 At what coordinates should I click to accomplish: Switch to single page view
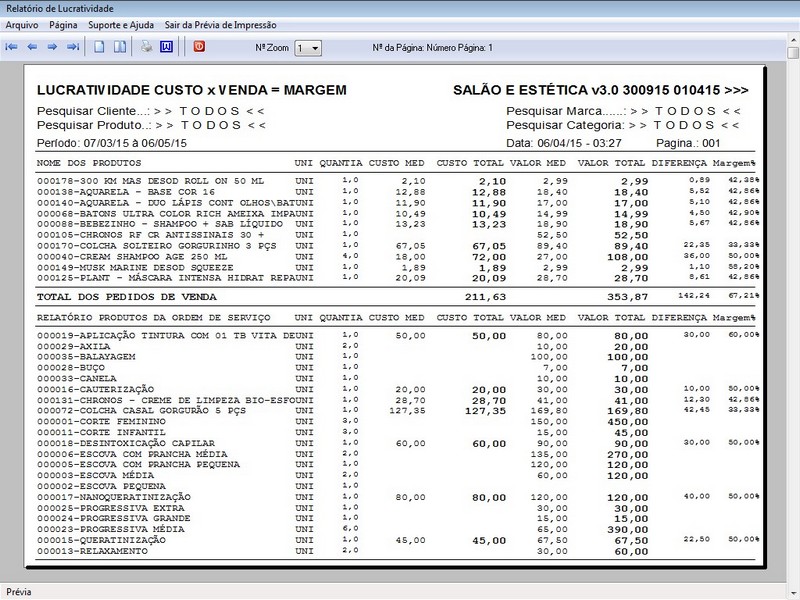pos(99,47)
